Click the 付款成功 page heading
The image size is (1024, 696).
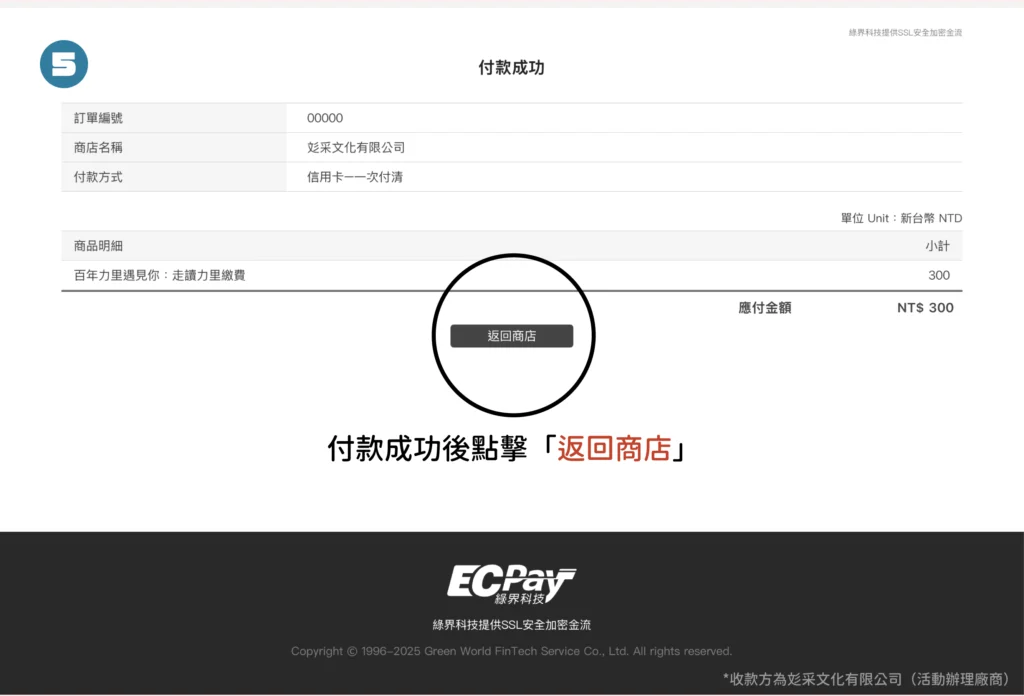tap(511, 68)
